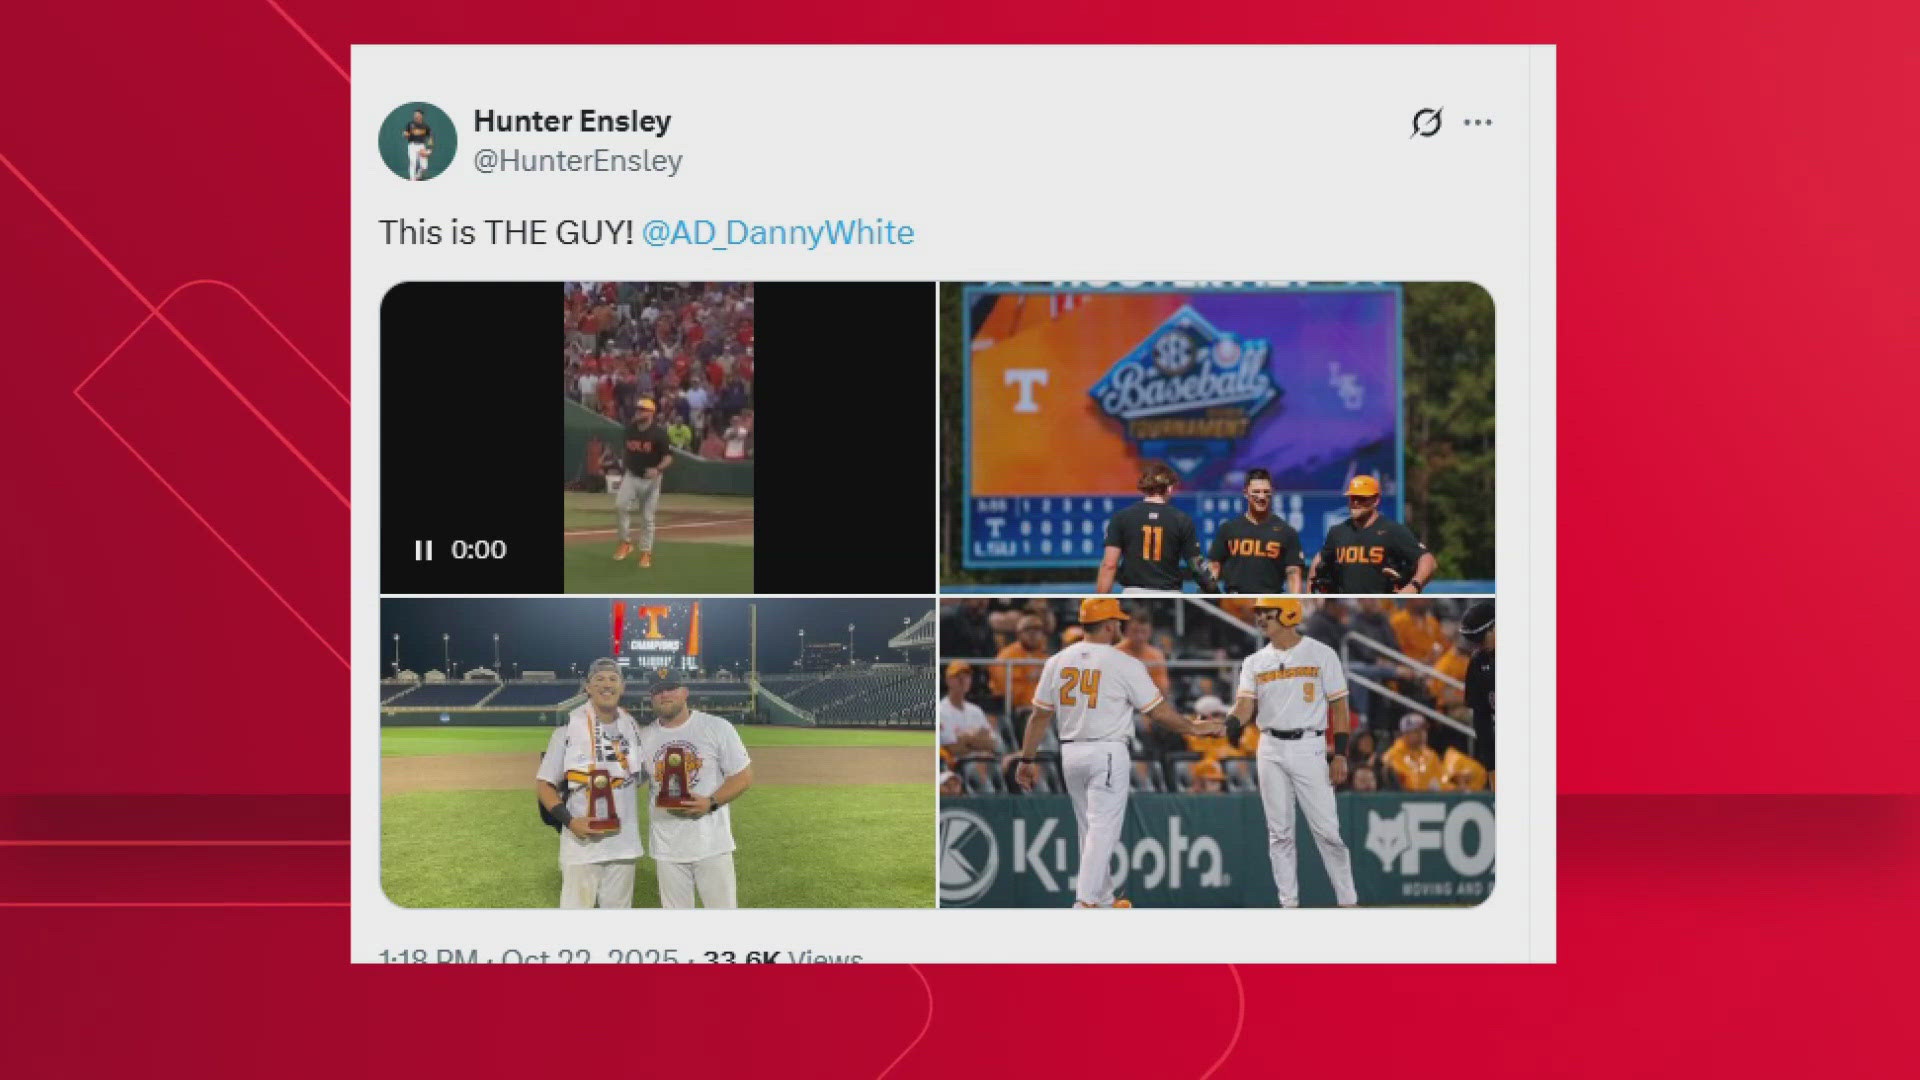Click the number 24 jersey in the photo
1920x1080 pixels.
(x=1079, y=689)
